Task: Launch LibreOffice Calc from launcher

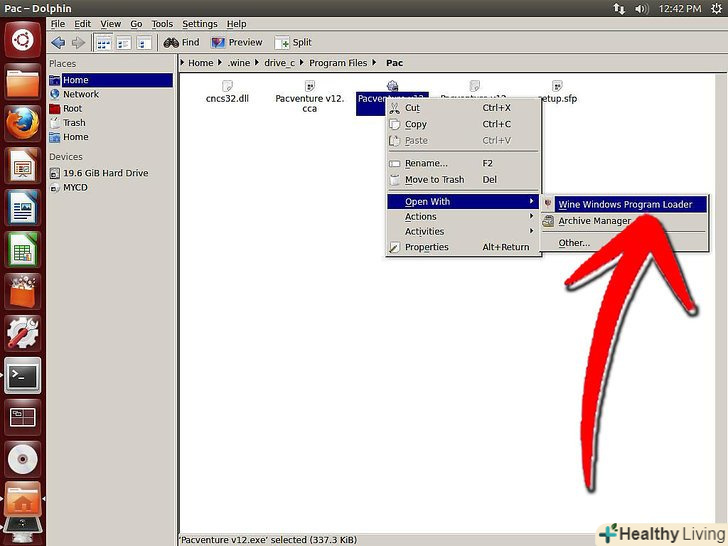Action: point(22,250)
